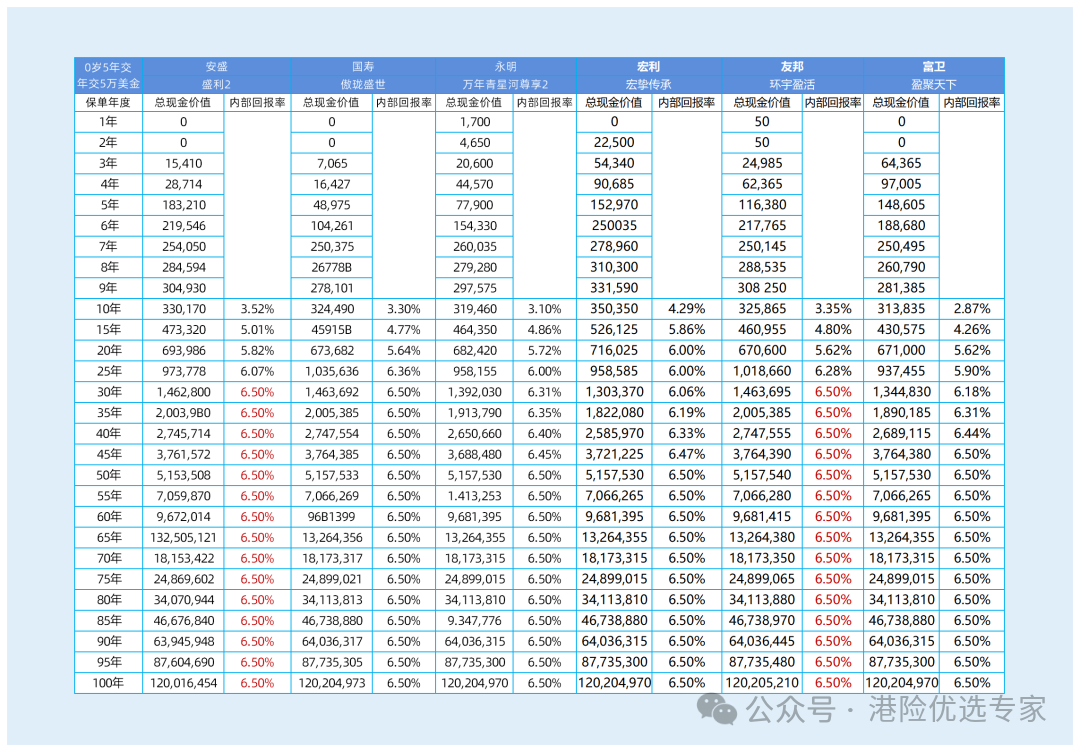Click the value 1.413,253
Image resolution: width=1080 pixels, height=752 pixels.
coord(475,496)
